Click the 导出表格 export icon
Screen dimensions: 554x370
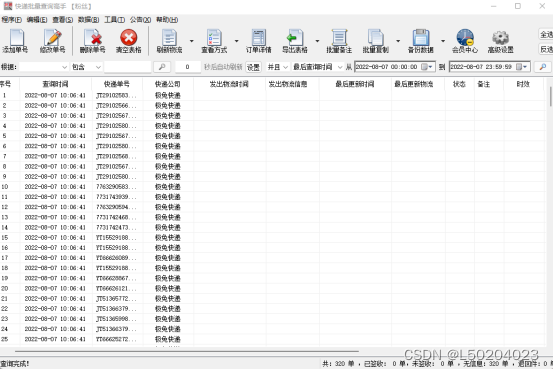295,41
